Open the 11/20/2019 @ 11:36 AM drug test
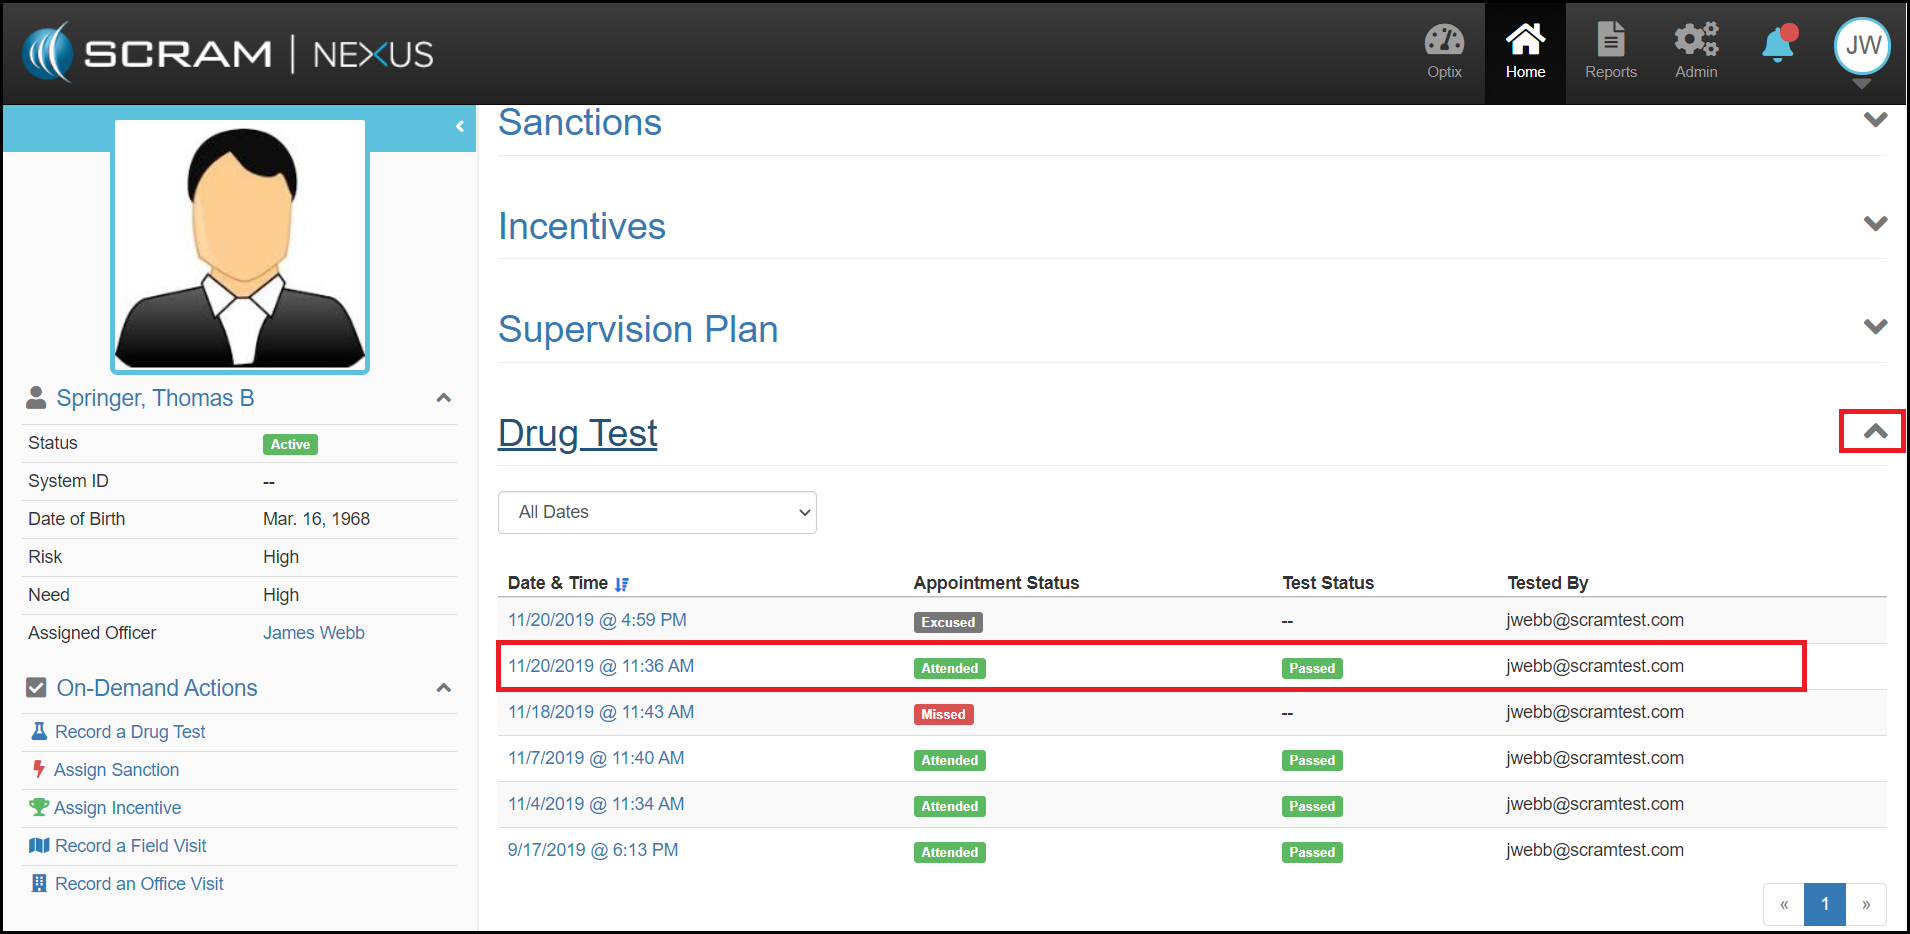Viewport: 1910px width, 934px height. 600,666
